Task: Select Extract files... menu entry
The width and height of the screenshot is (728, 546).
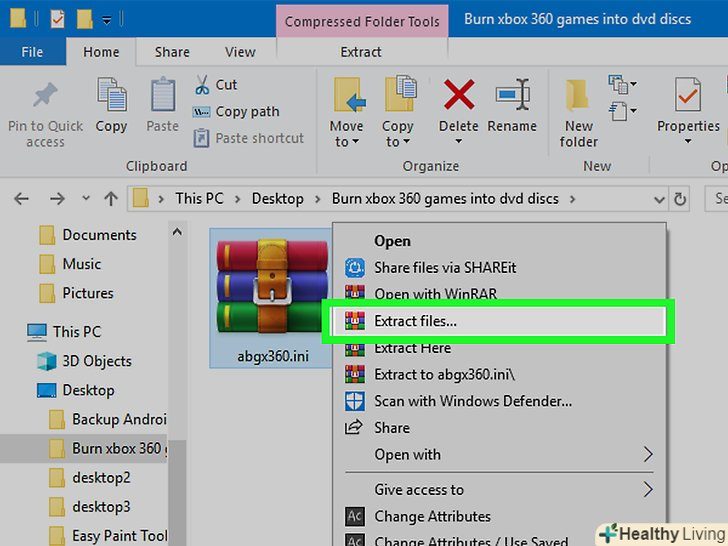Action: [x=500, y=321]
